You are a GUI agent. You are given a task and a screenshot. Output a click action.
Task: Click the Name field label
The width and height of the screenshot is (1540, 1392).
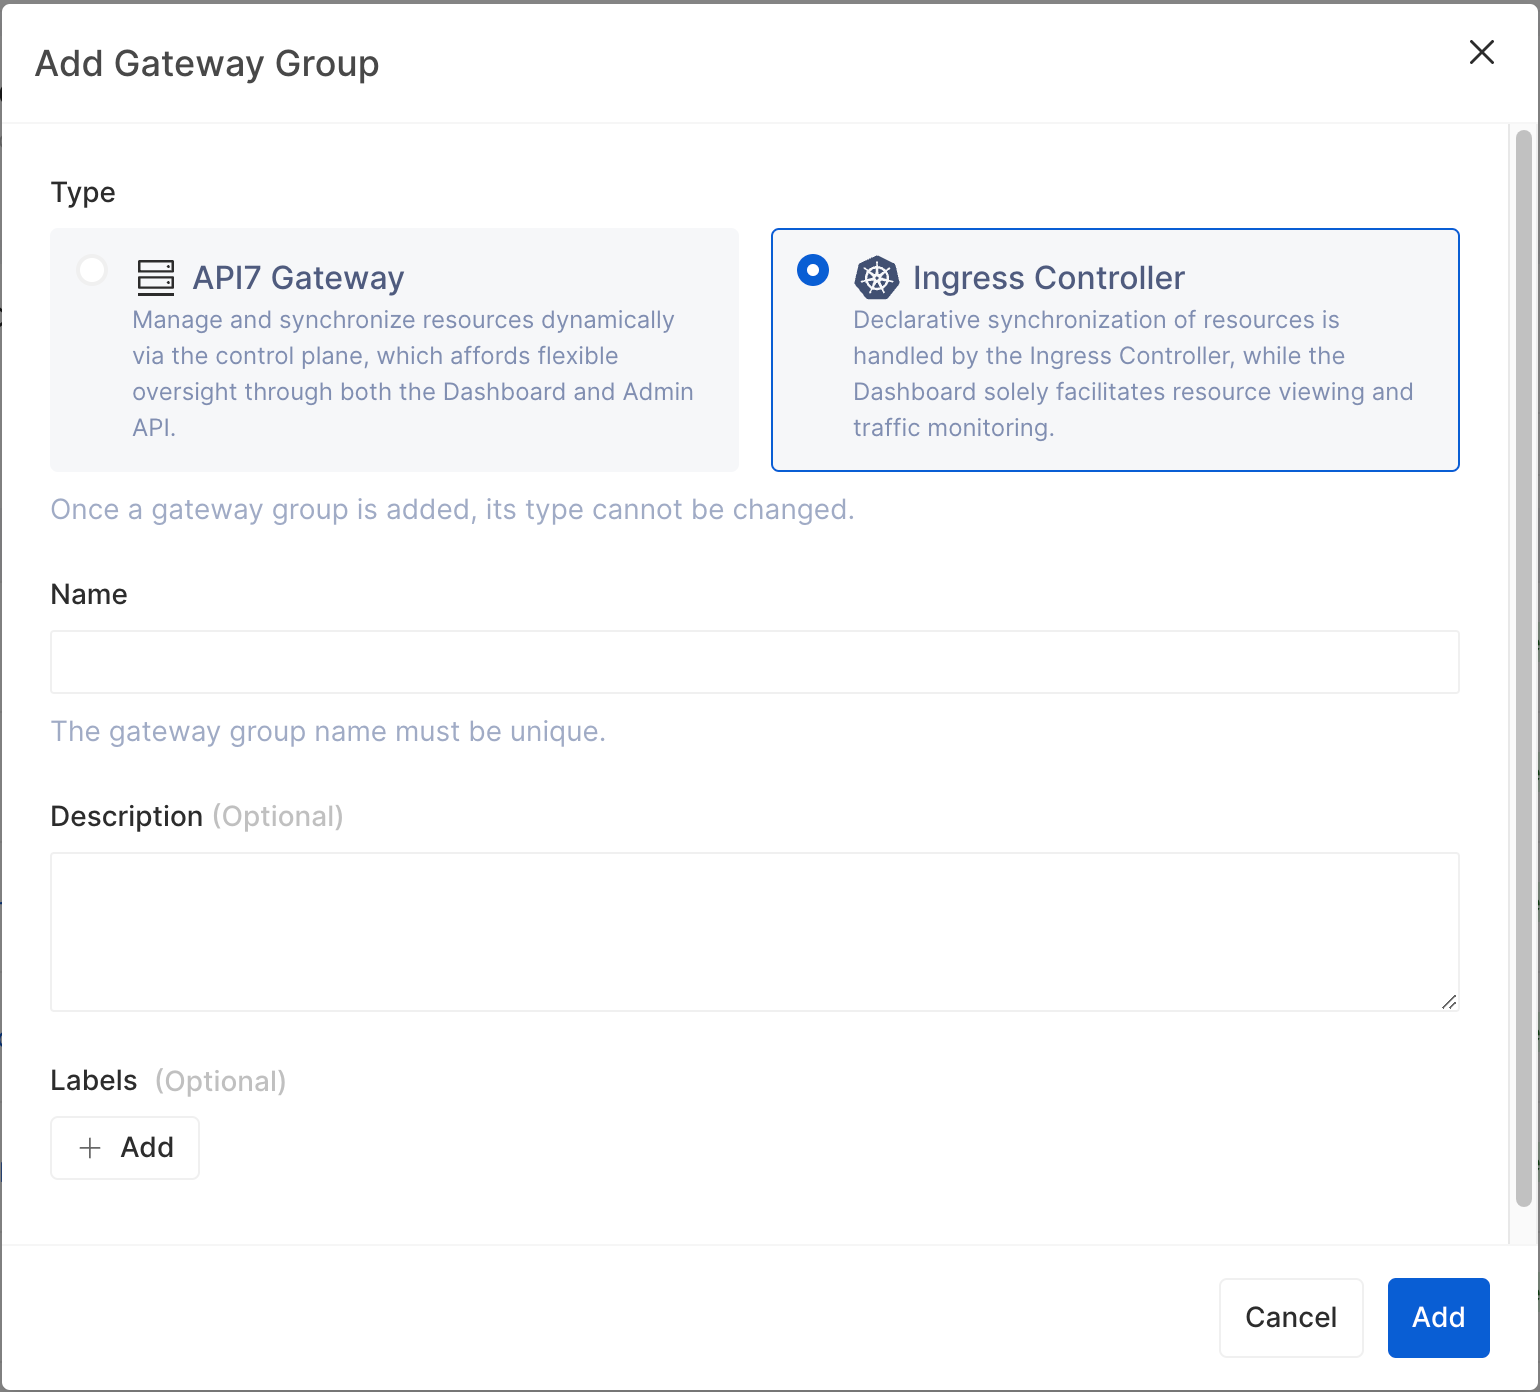tap(89, 595)
